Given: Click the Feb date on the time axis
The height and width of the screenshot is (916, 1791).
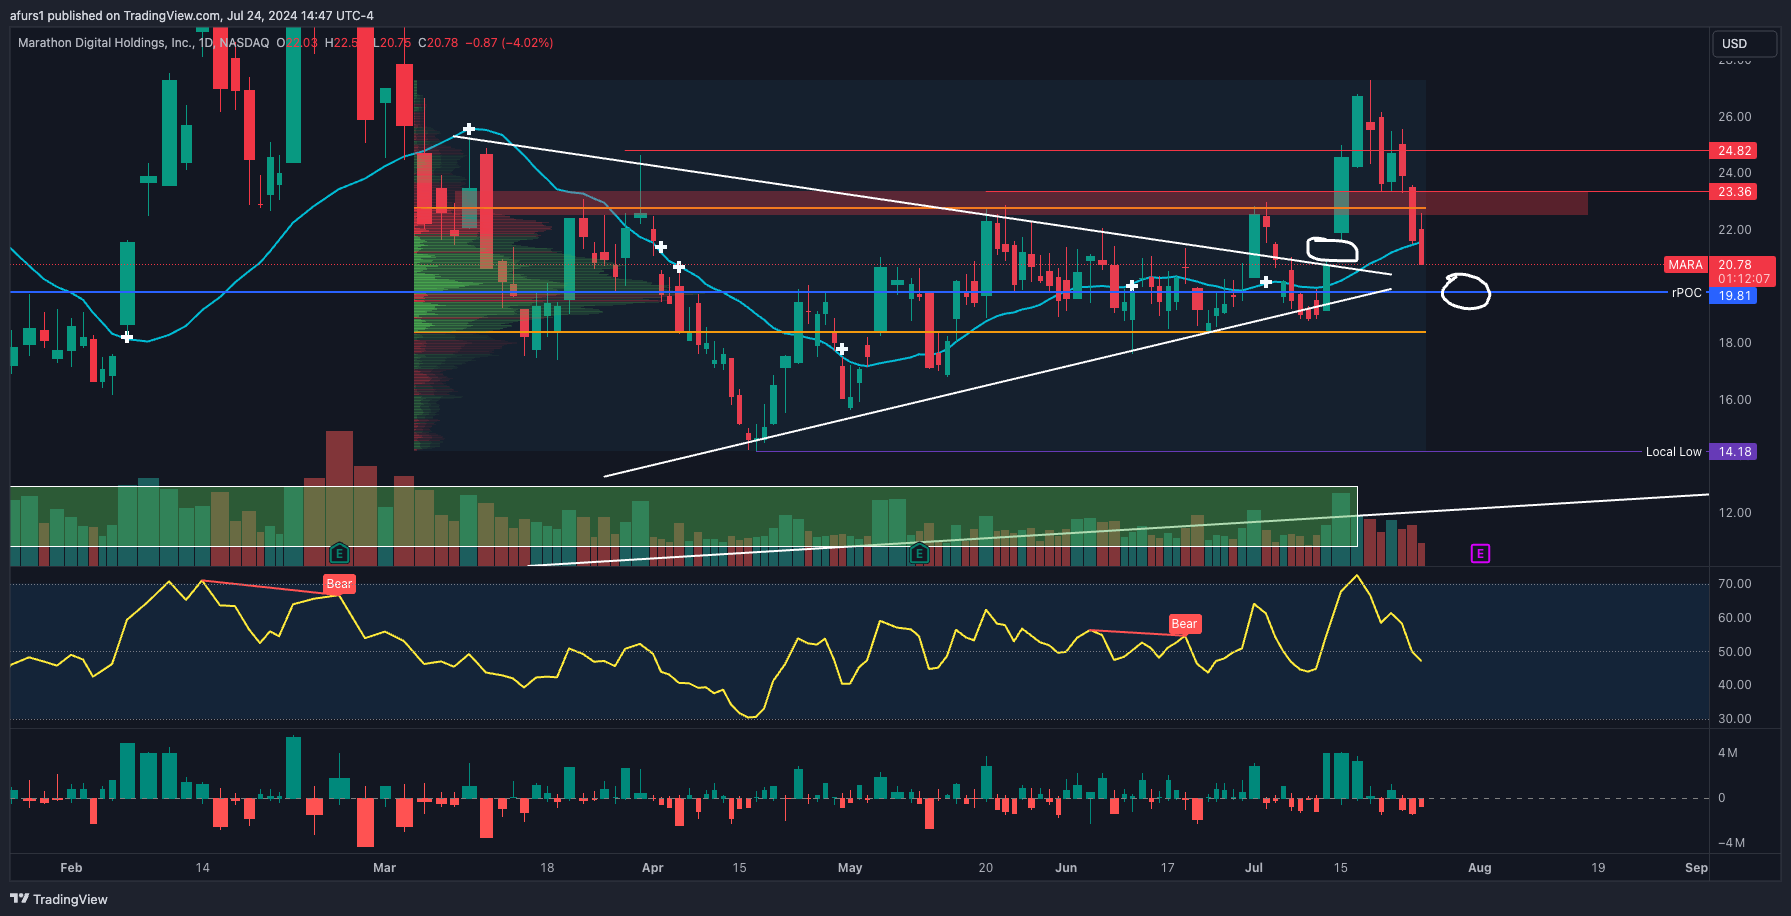Looking at the screenshot, I should 71,868.
